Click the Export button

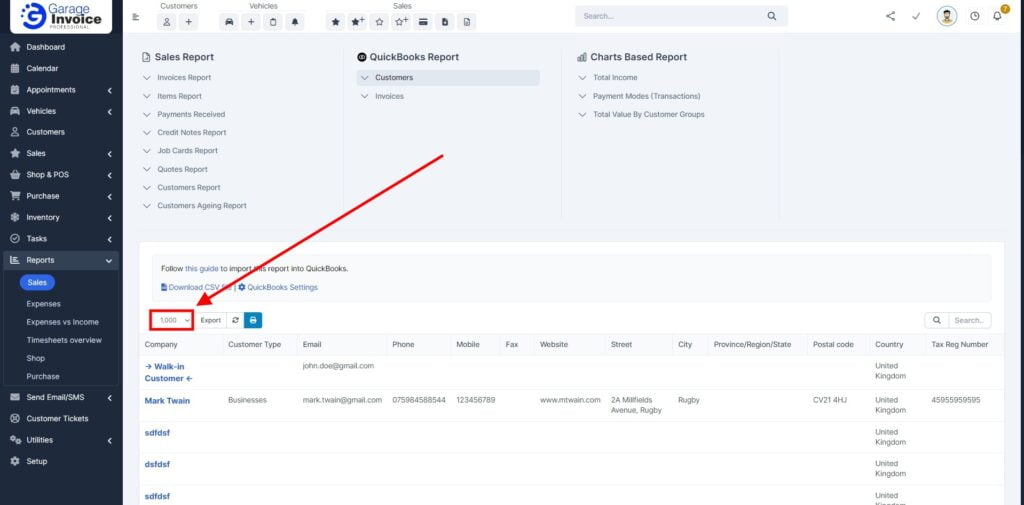click(x=210, y=320)
